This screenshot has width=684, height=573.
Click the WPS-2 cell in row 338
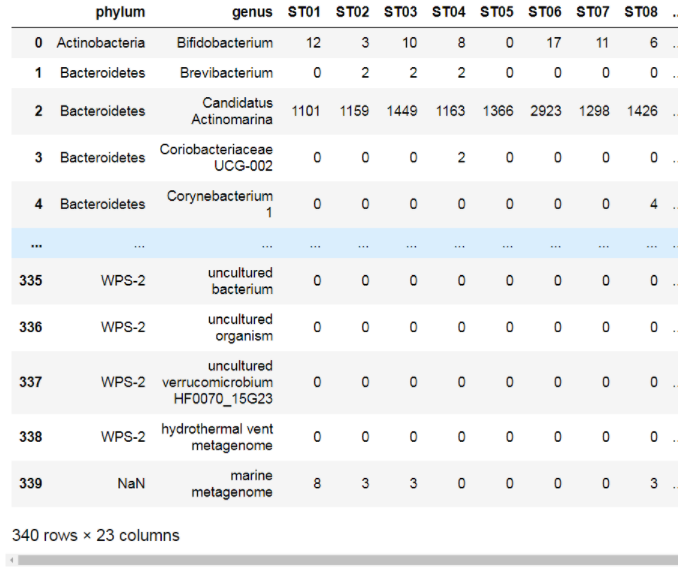pos(123,437)
